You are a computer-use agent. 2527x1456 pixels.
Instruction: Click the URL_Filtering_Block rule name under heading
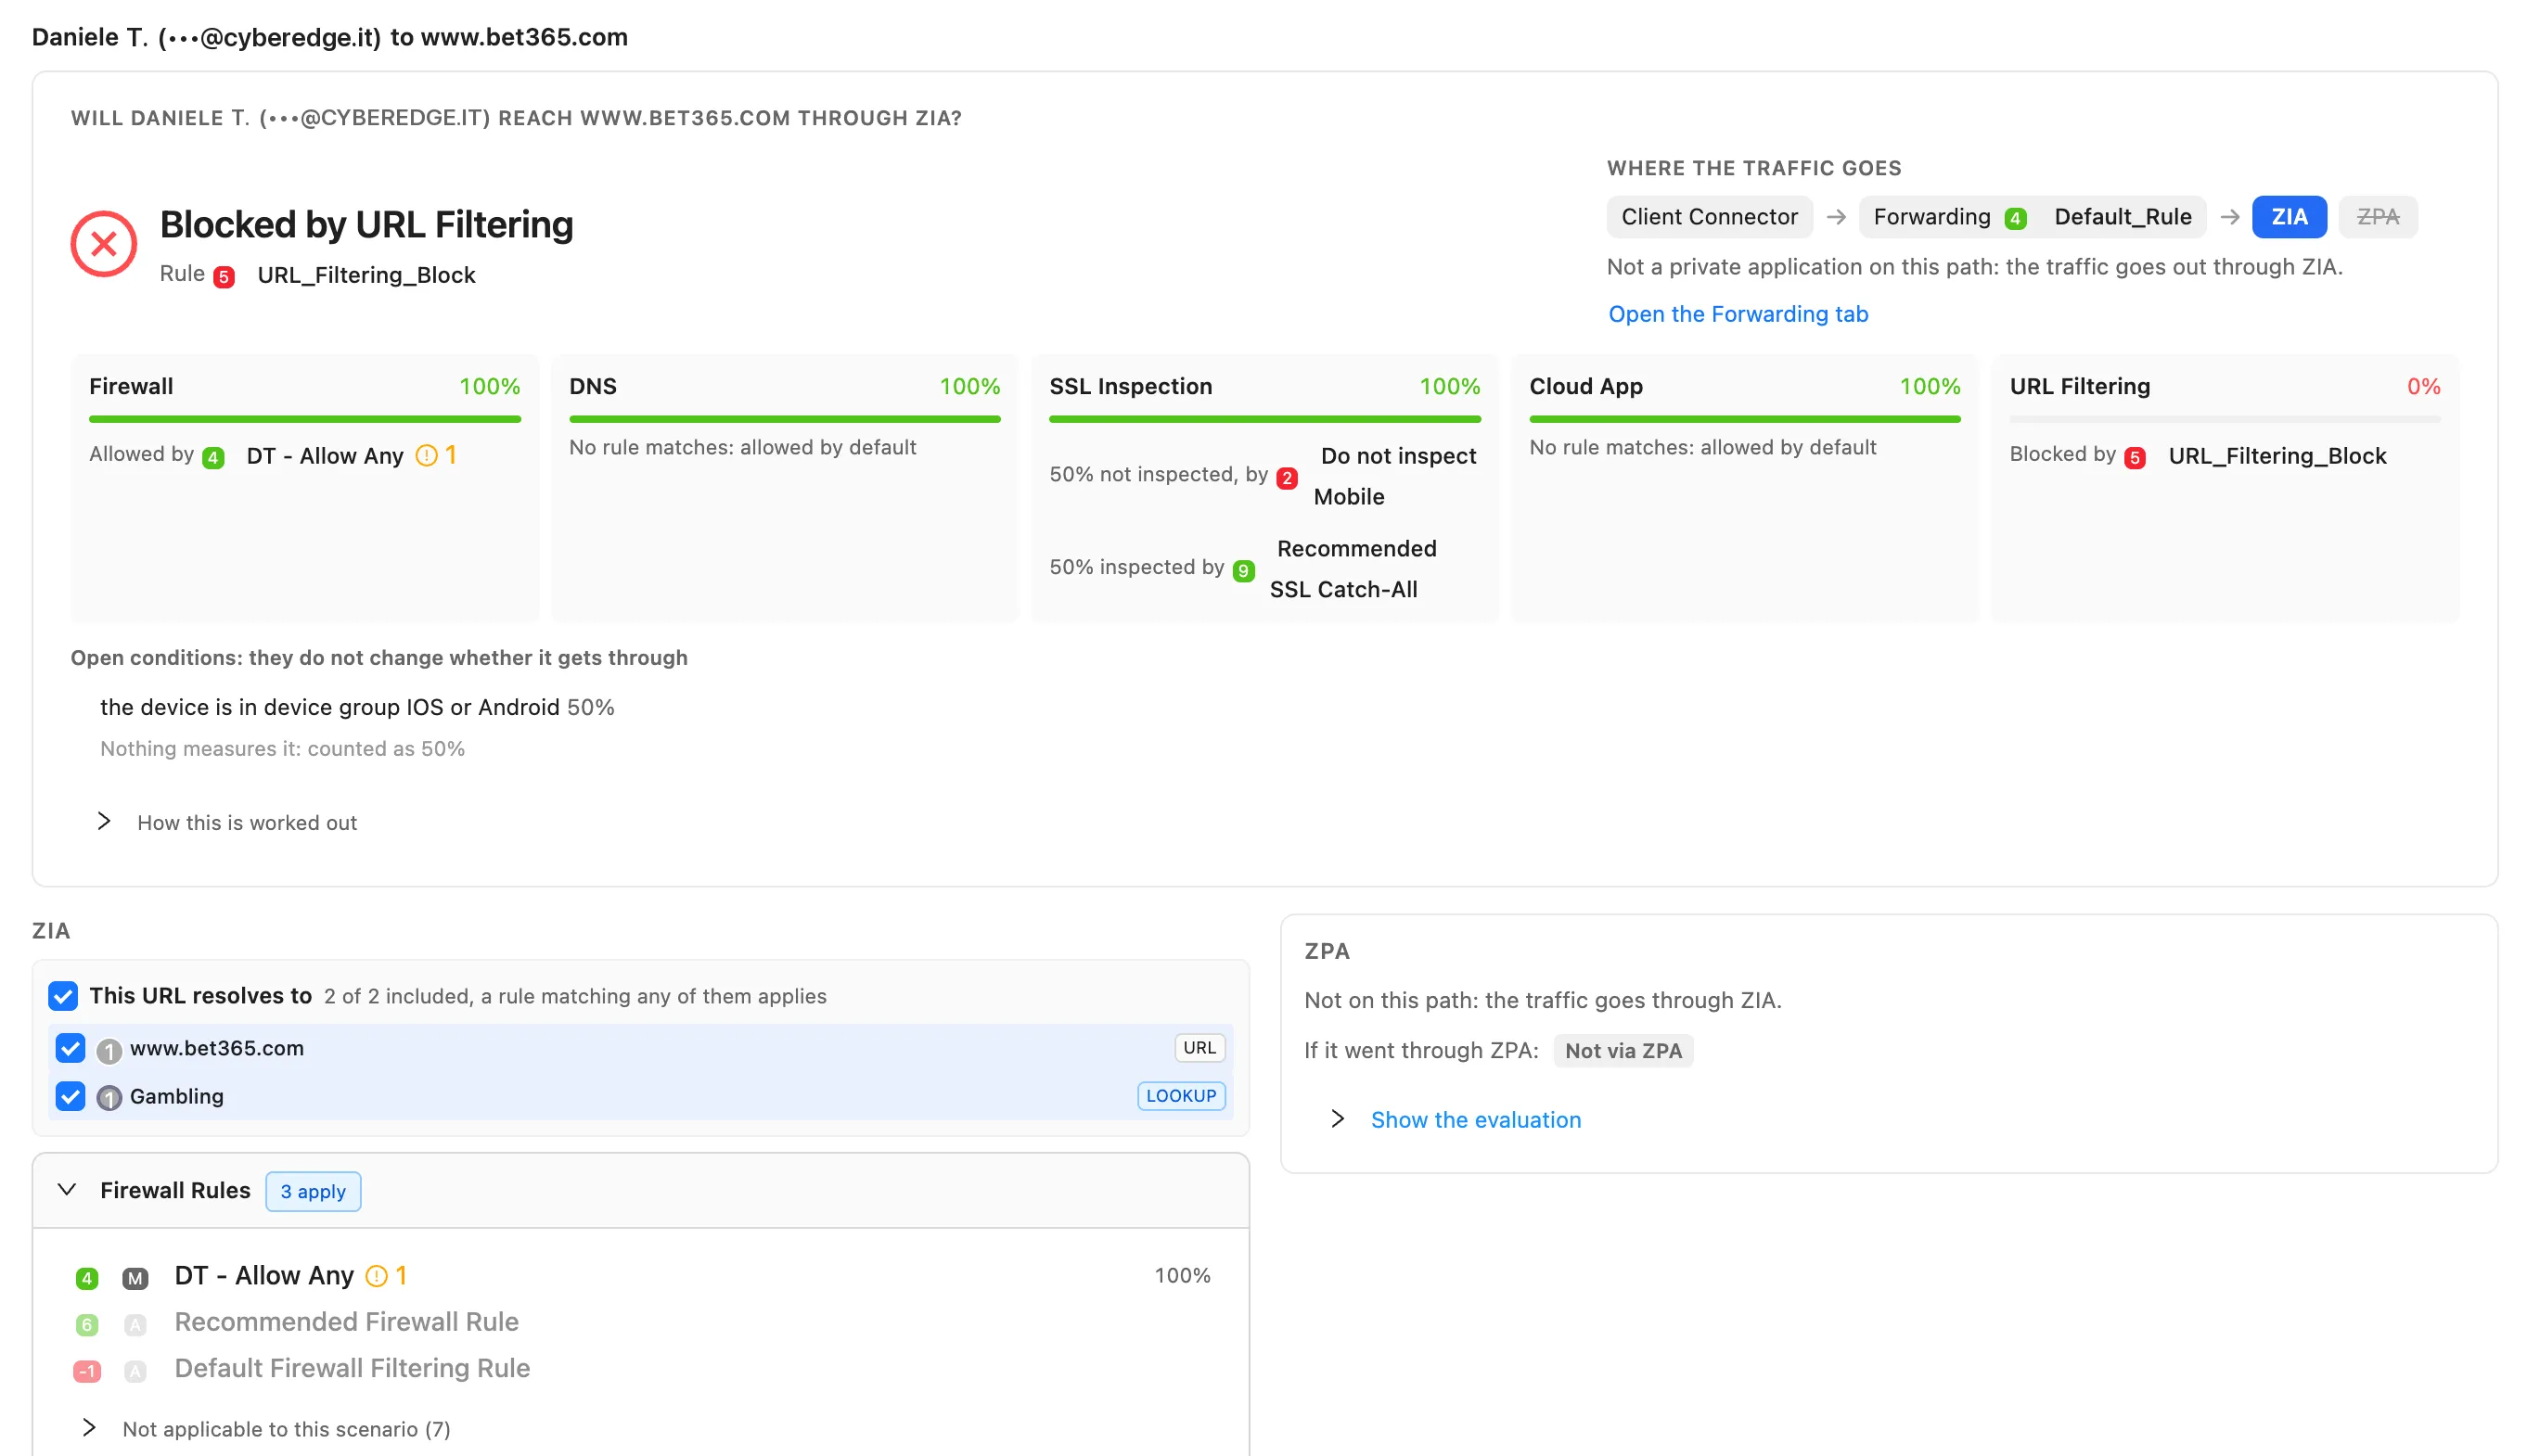[366, 275]
